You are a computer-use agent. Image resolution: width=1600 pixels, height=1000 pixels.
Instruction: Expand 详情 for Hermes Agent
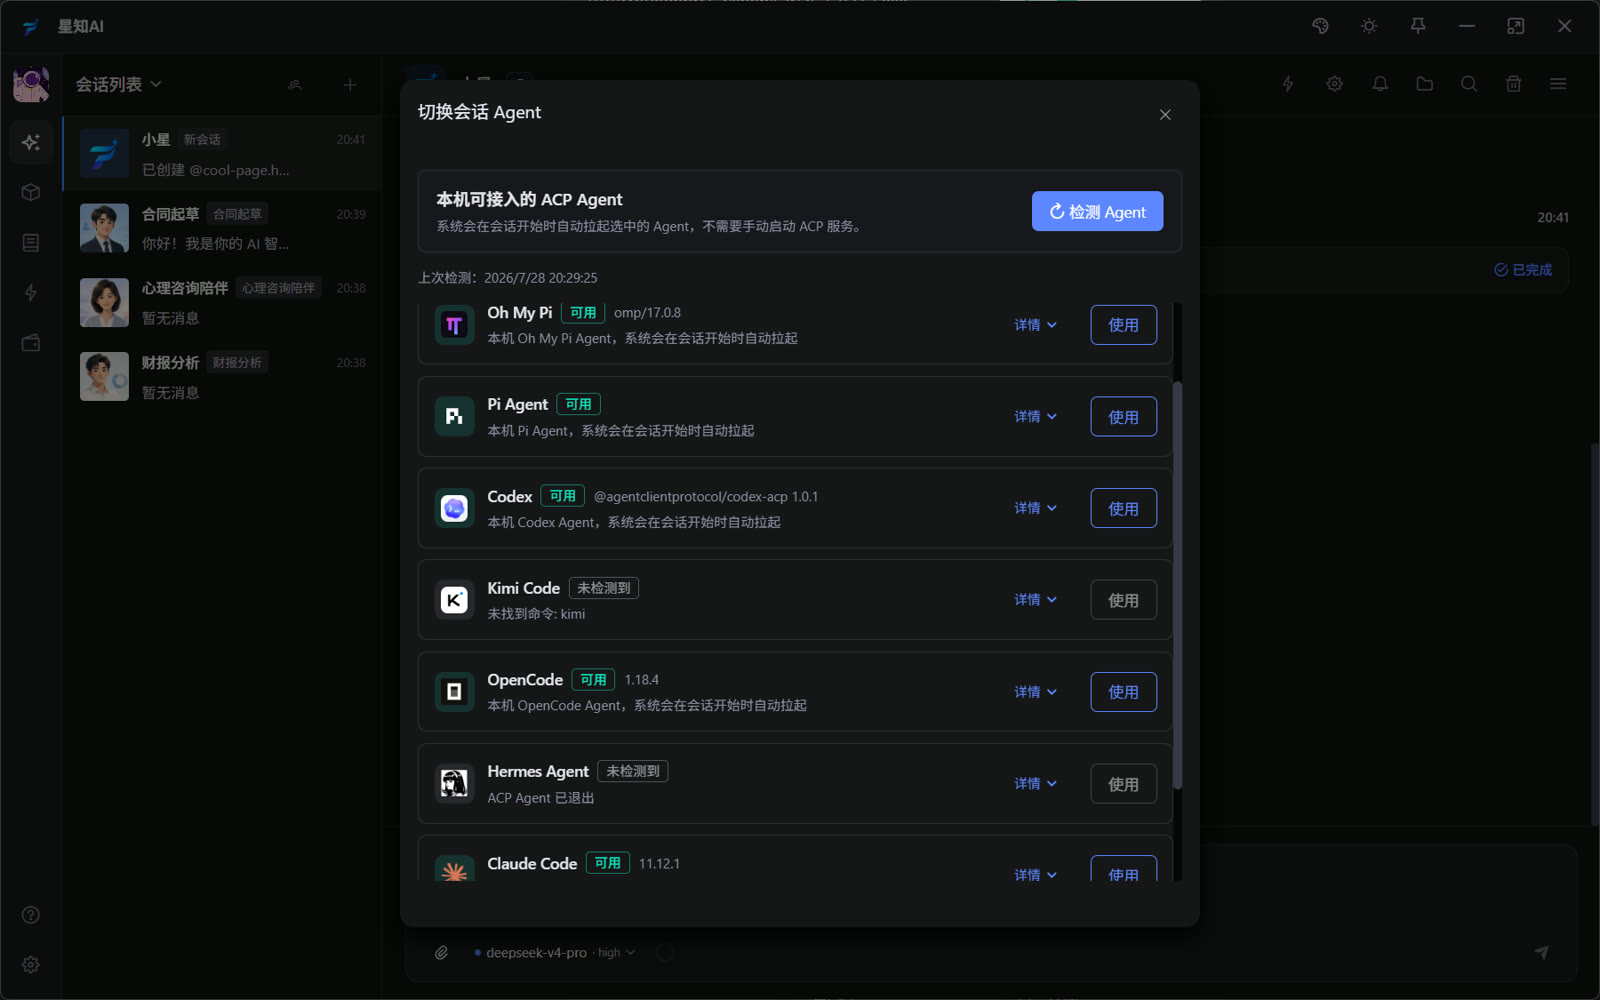[x=1035, y=784]
